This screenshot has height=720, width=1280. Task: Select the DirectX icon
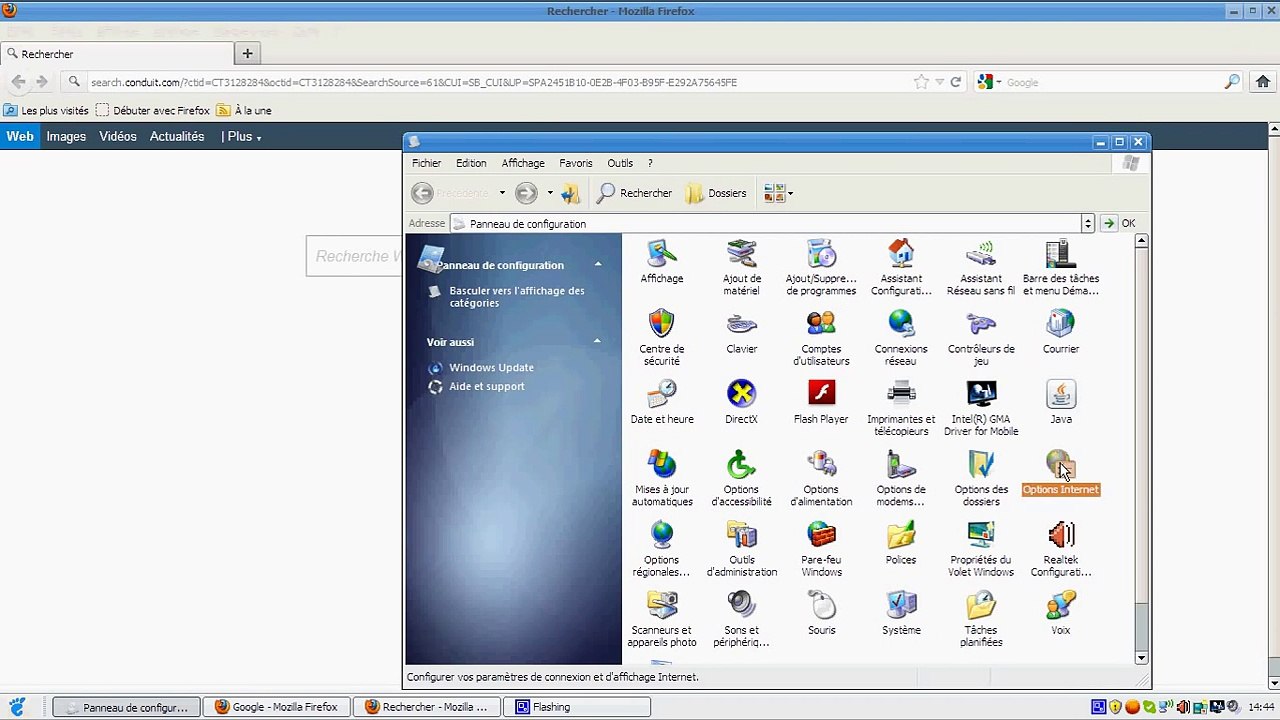[741, 402]
